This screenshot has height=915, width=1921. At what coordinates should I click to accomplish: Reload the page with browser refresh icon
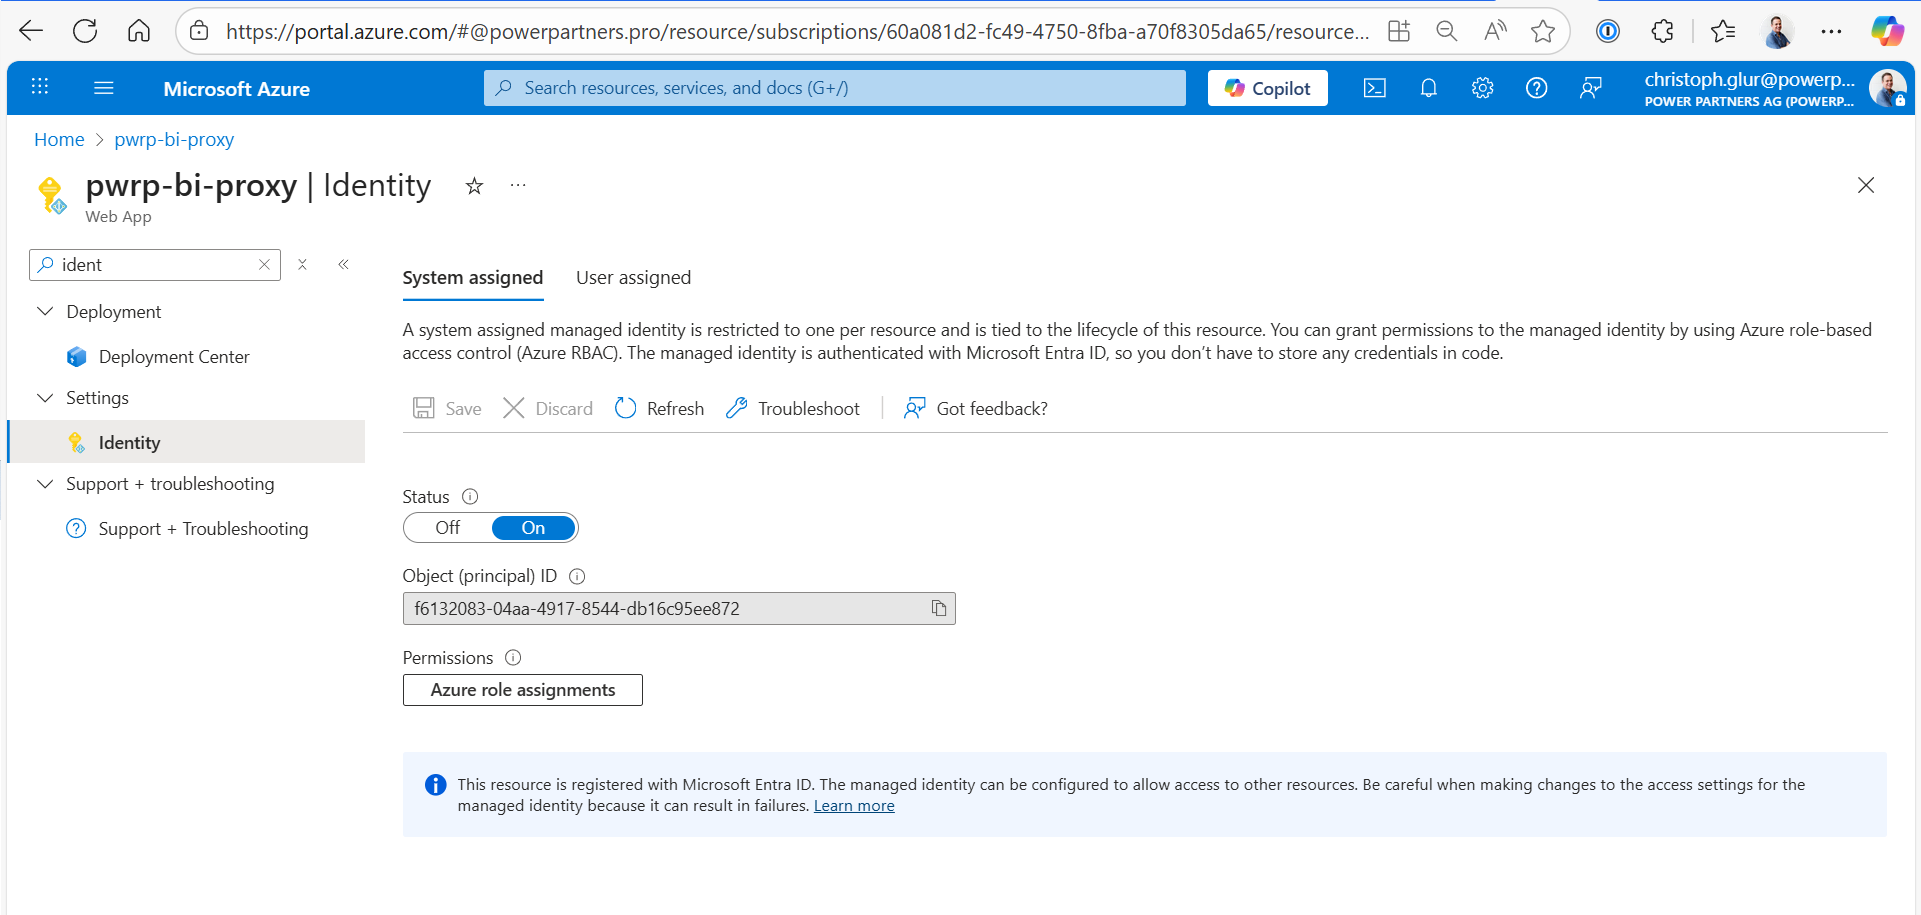[x=85, y=31]
